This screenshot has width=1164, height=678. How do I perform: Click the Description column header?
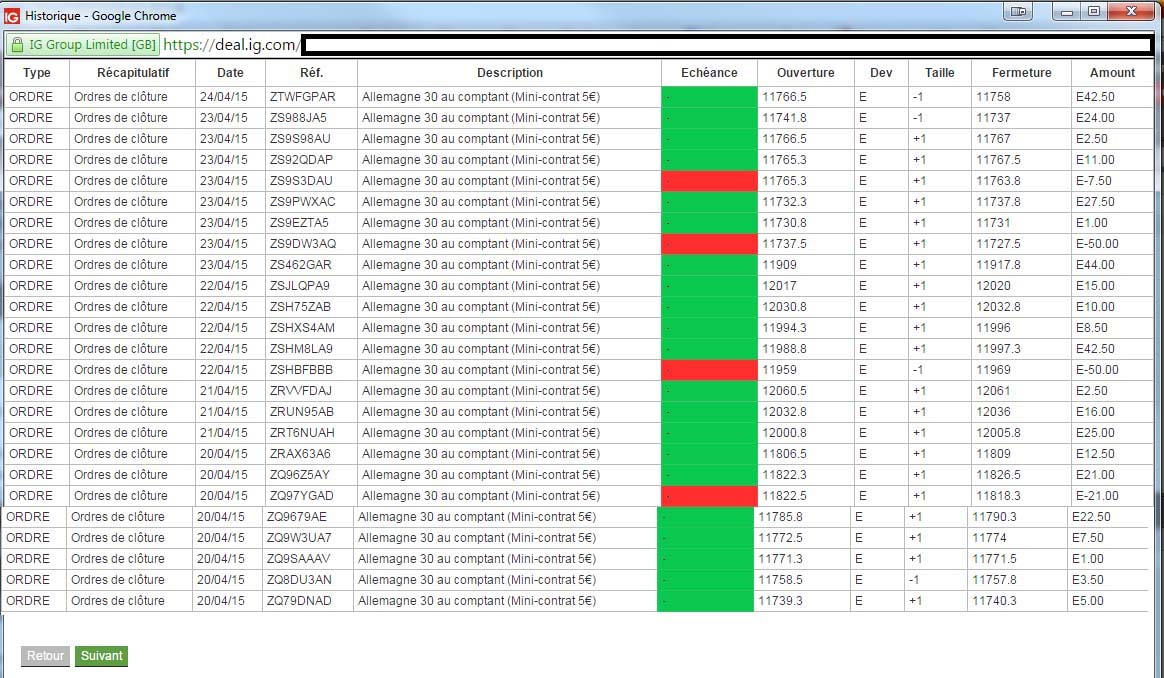[x=510, y=73]
